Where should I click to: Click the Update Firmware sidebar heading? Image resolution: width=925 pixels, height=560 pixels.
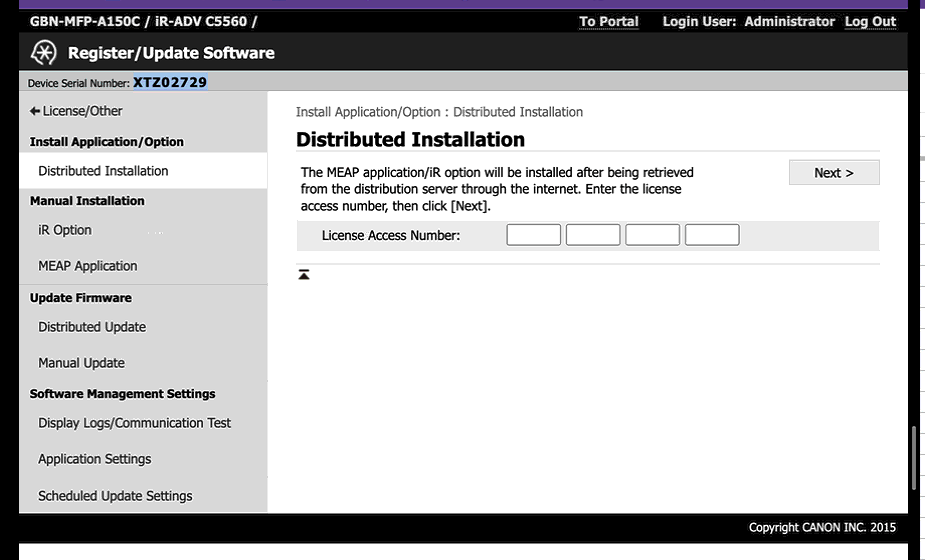tap(81, 298)
